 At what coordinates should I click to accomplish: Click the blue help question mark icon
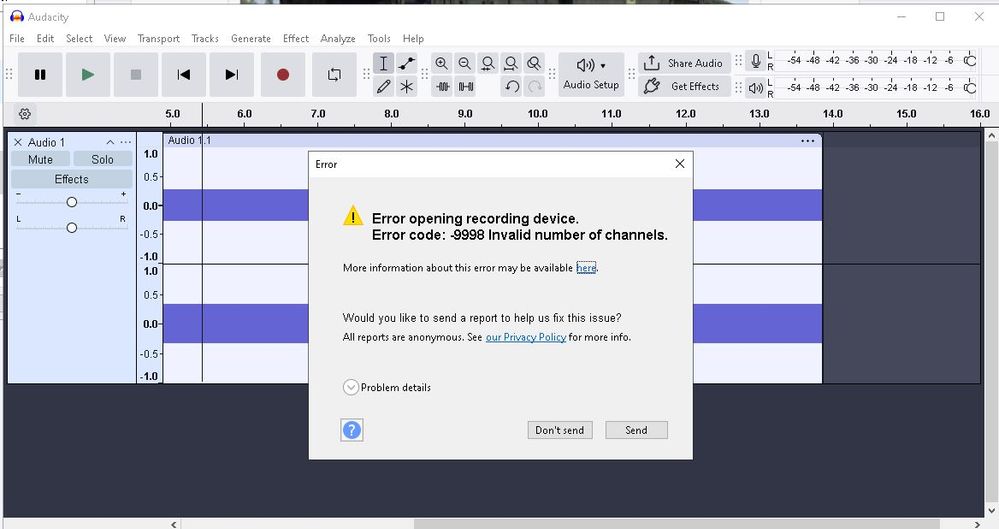tap(352, 430)
